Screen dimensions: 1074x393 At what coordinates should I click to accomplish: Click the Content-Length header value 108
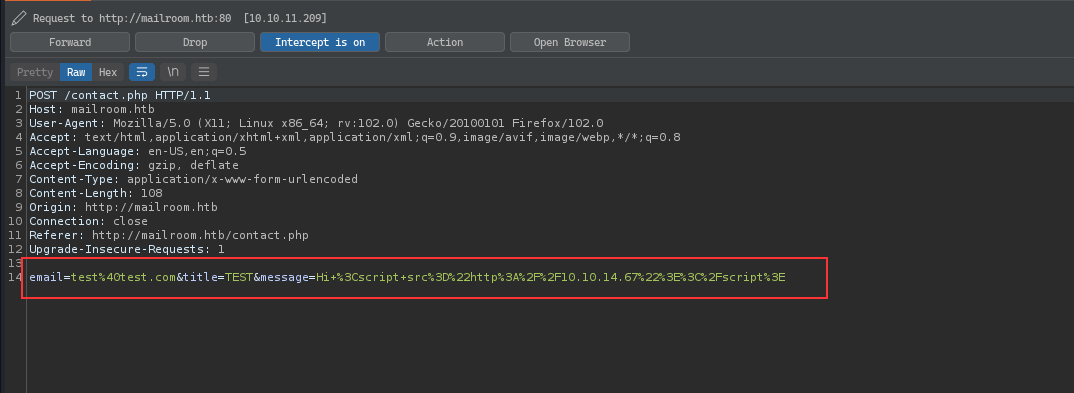(x=151, y=194)
